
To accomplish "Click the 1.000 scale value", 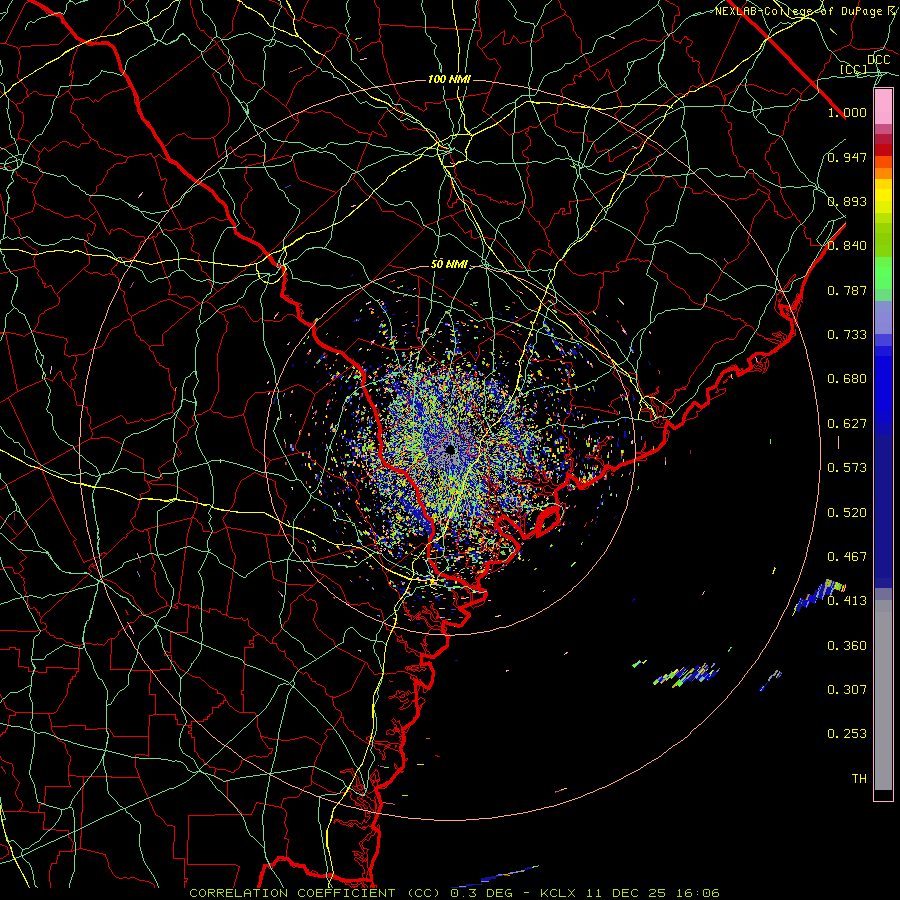I will pyautogui.click(x=847, y=112).
